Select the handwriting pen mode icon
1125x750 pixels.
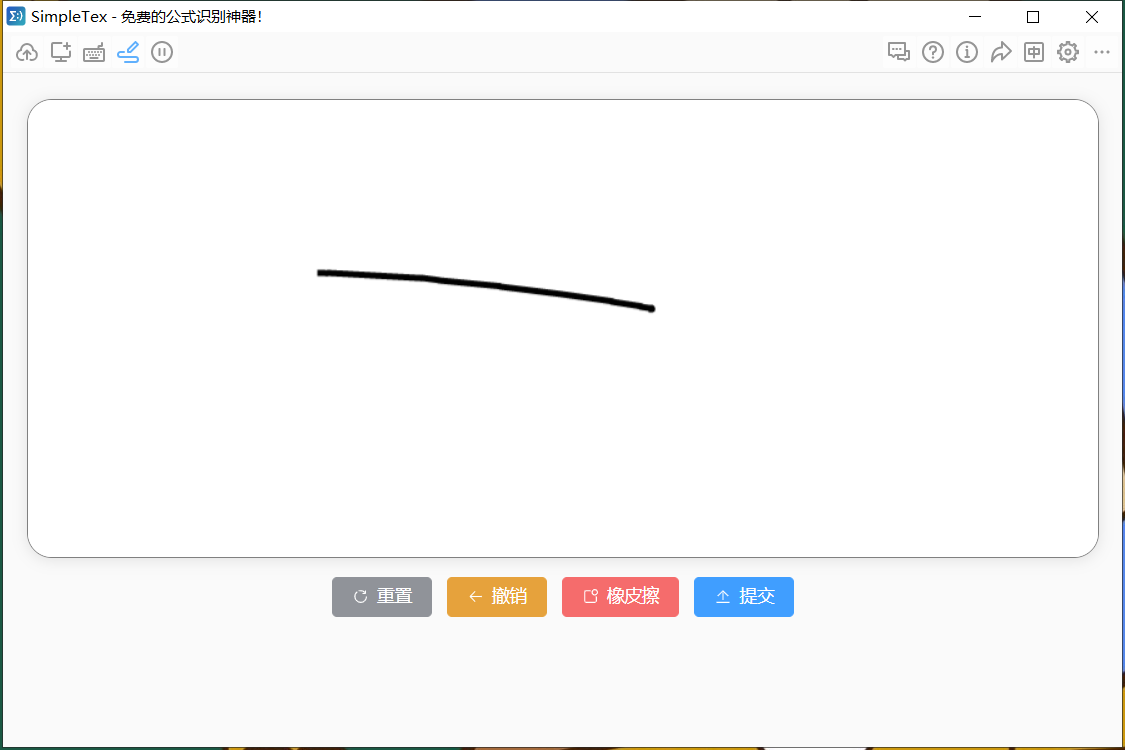click(128, 53)
